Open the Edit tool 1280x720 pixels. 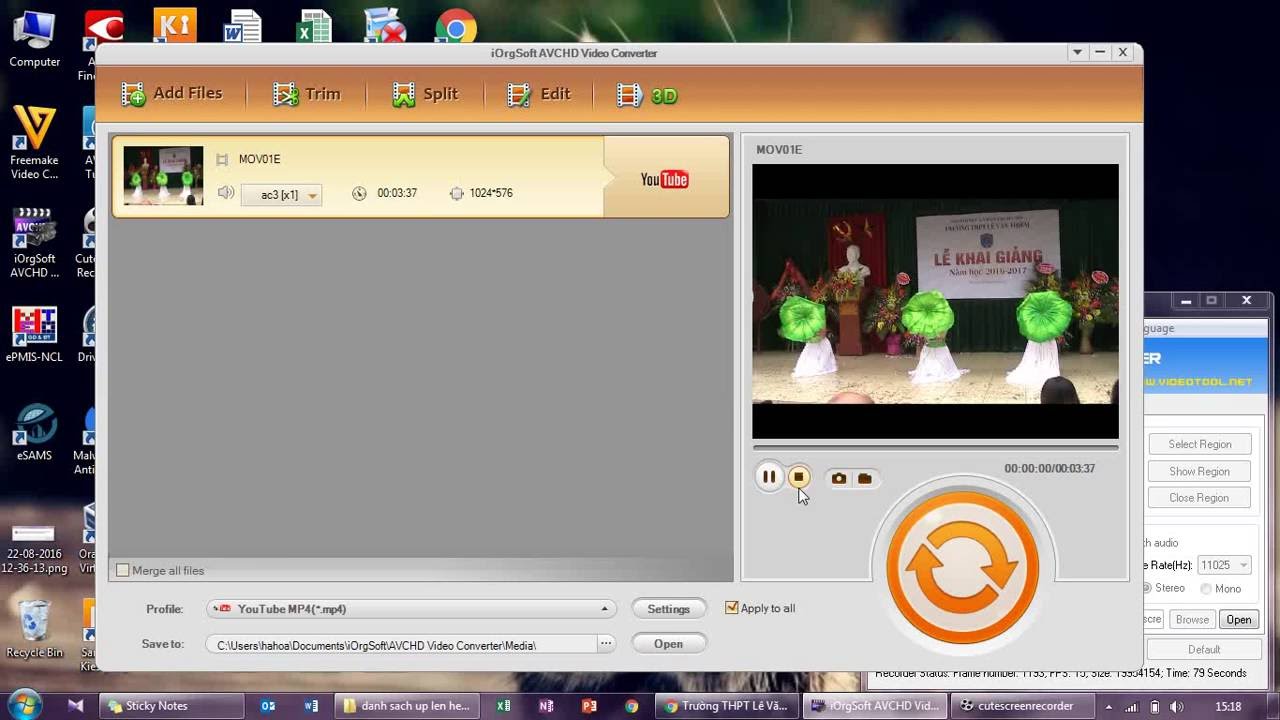[x=538, y=94]
